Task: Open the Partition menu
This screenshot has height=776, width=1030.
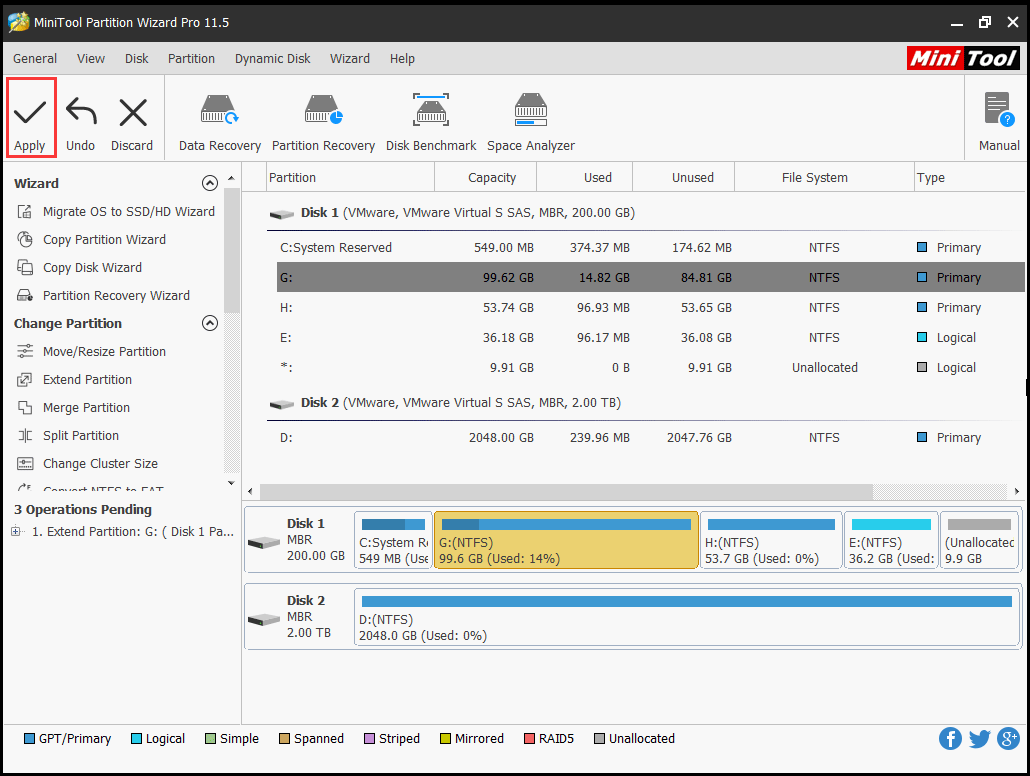Action: pyautogui.click(x=191, y=58)
